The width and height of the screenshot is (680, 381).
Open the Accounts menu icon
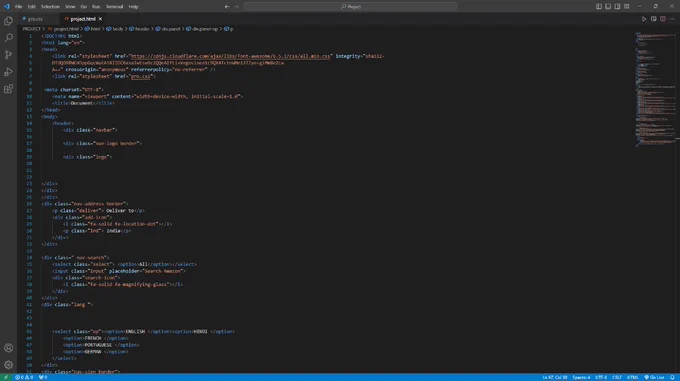click(8, 348)
